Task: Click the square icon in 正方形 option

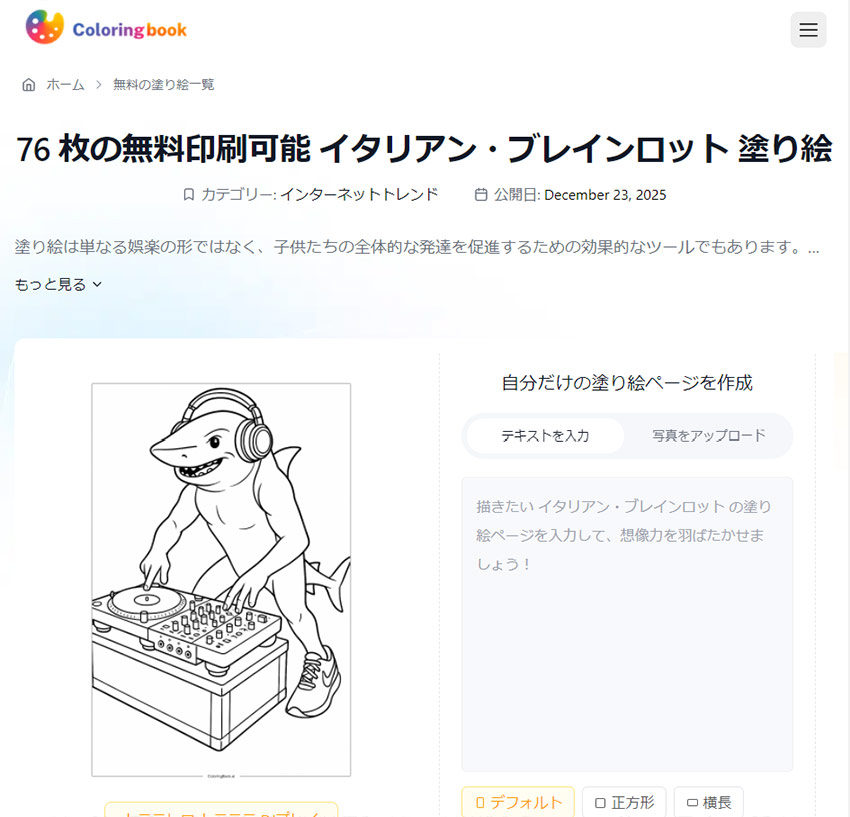Action: 600,803
